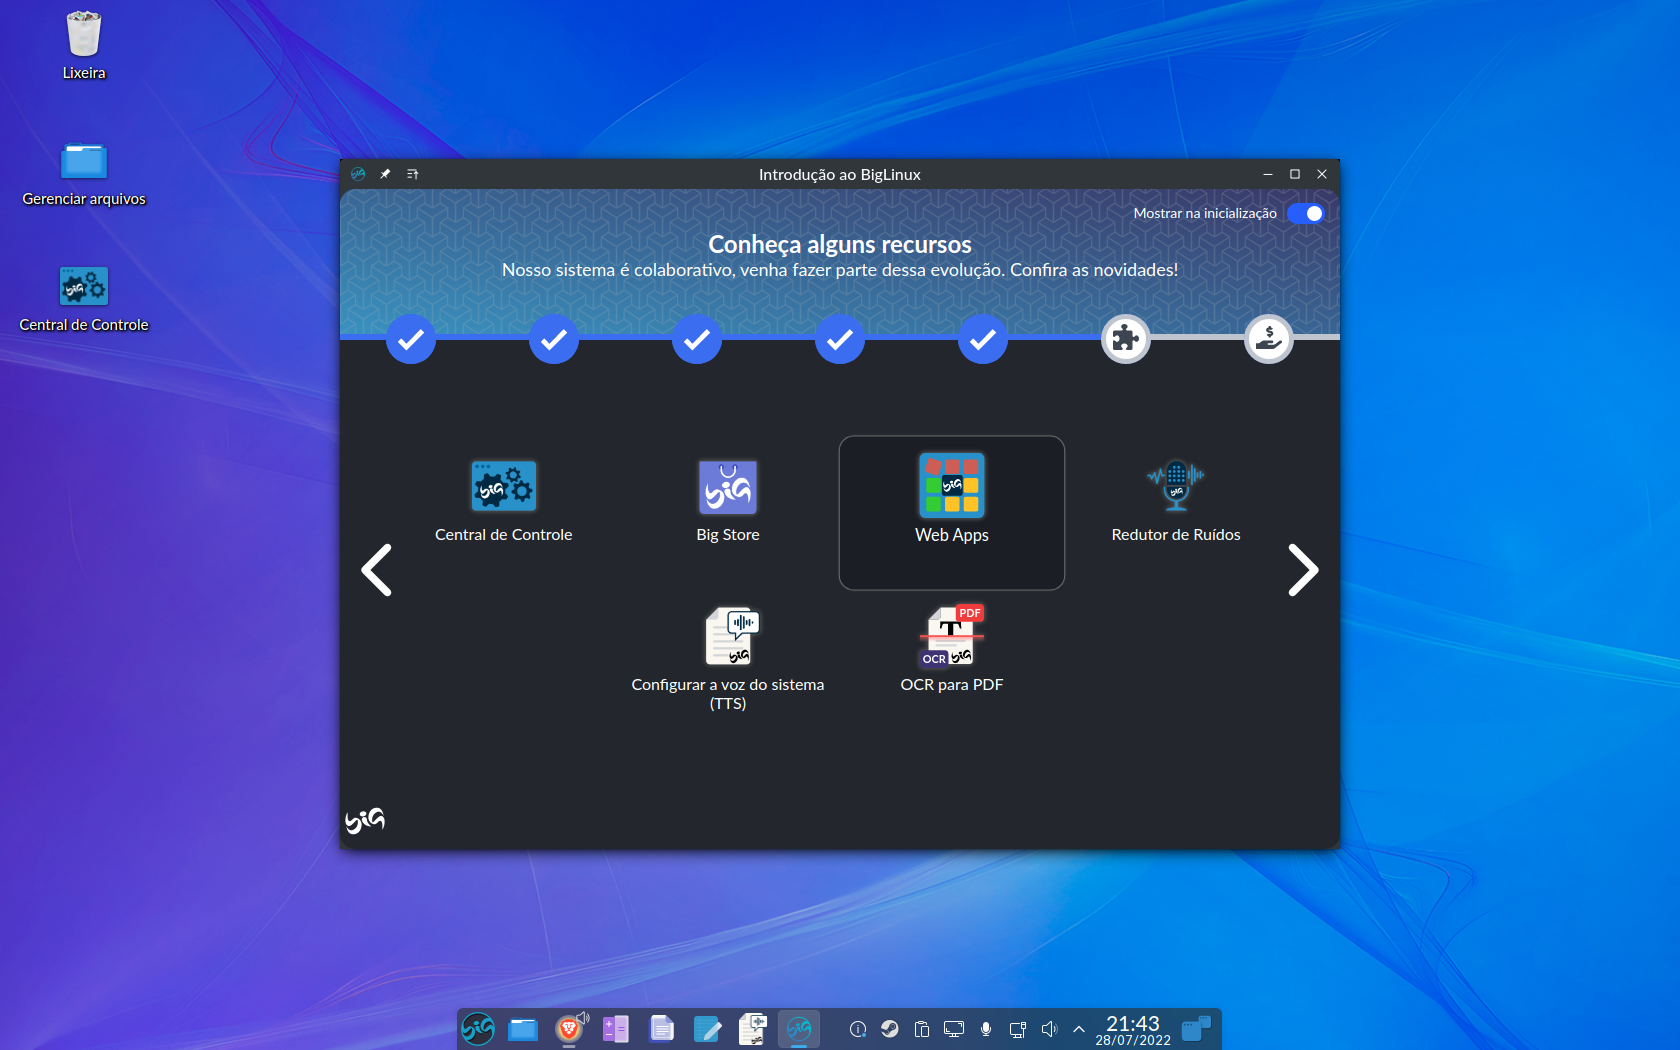This screenshot has height=1050, width=1680.
Task: Open Configurar a voz do sistema (TTS)
Action: [728, 657]
